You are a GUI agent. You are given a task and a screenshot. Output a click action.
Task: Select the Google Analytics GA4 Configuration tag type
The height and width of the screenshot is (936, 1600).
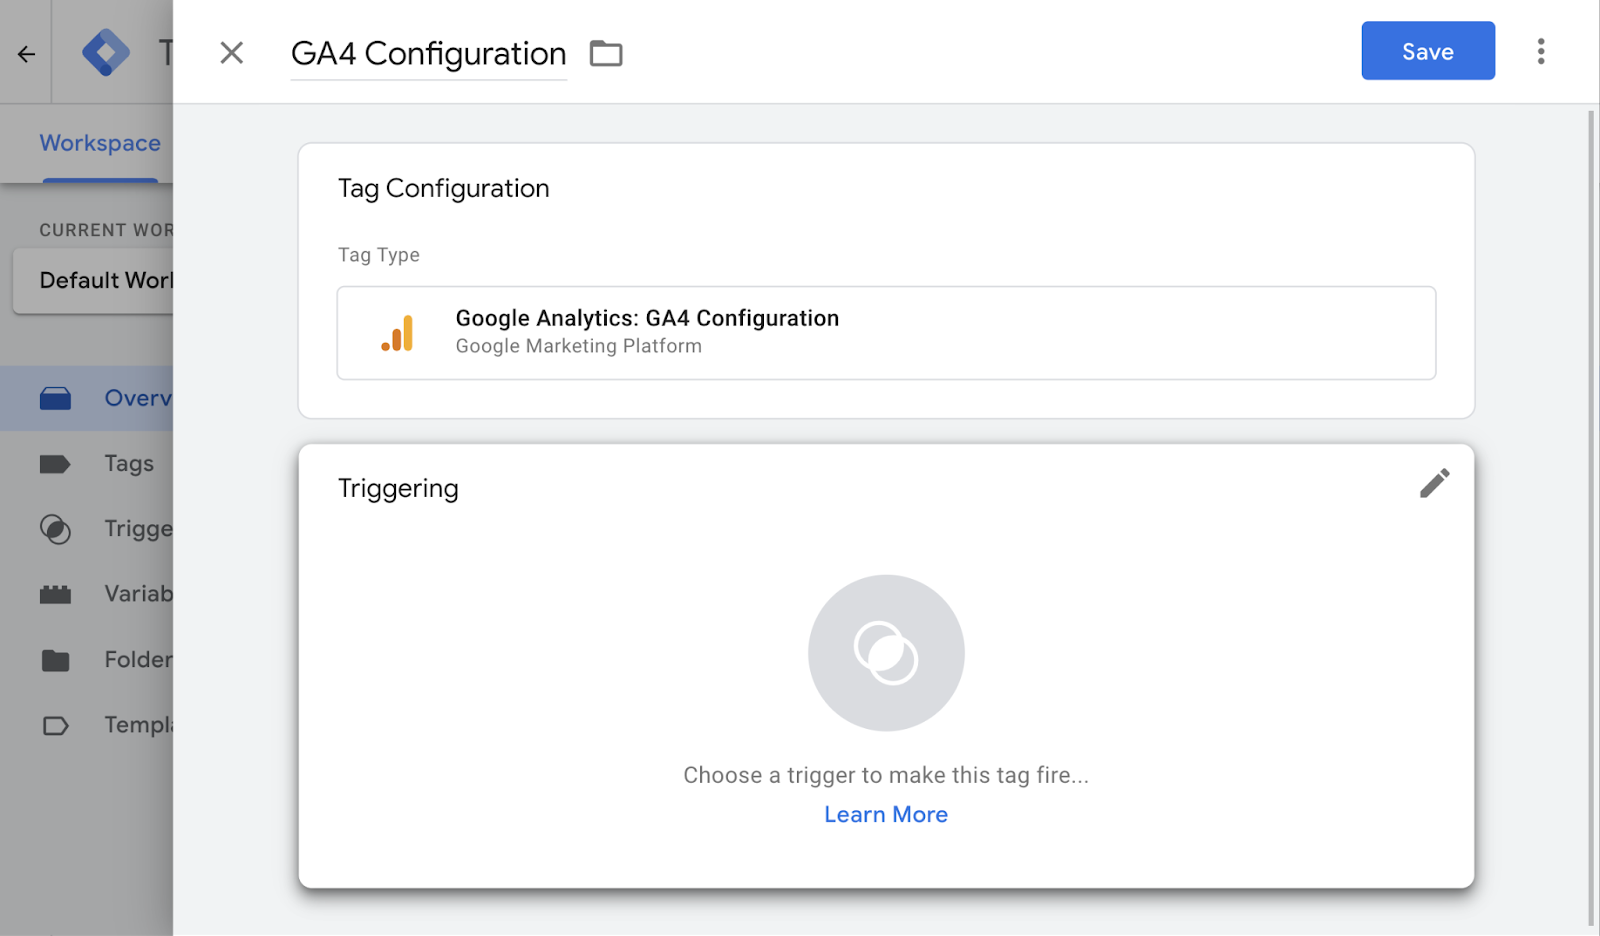click(886, 333)
